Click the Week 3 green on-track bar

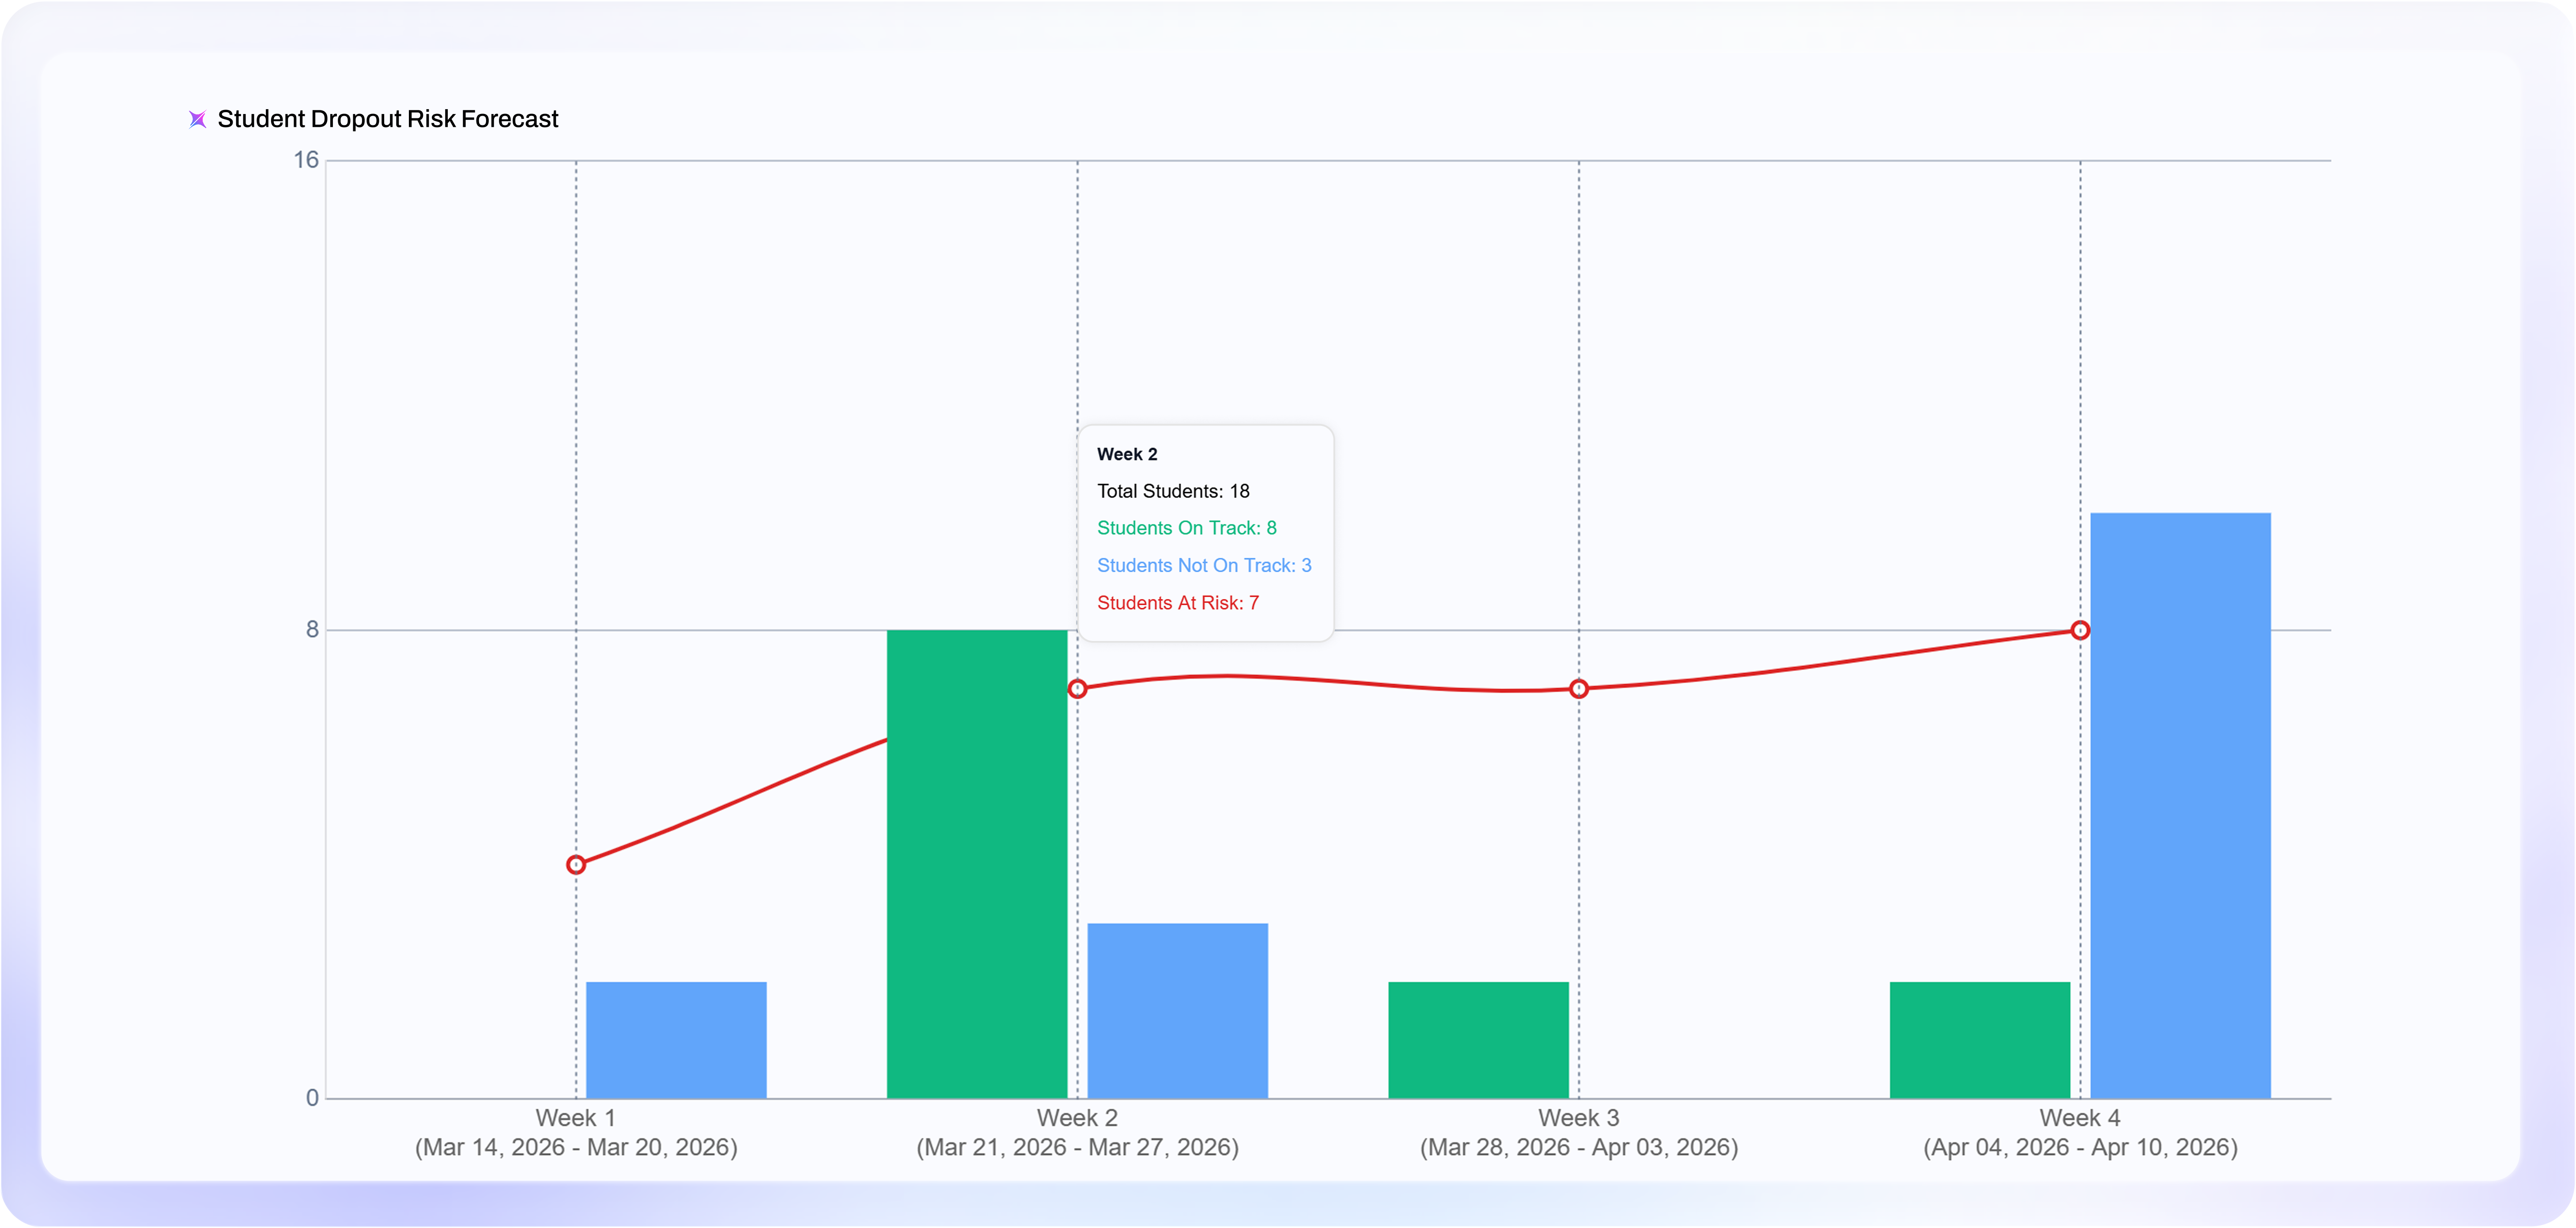pos(1479,1040)
